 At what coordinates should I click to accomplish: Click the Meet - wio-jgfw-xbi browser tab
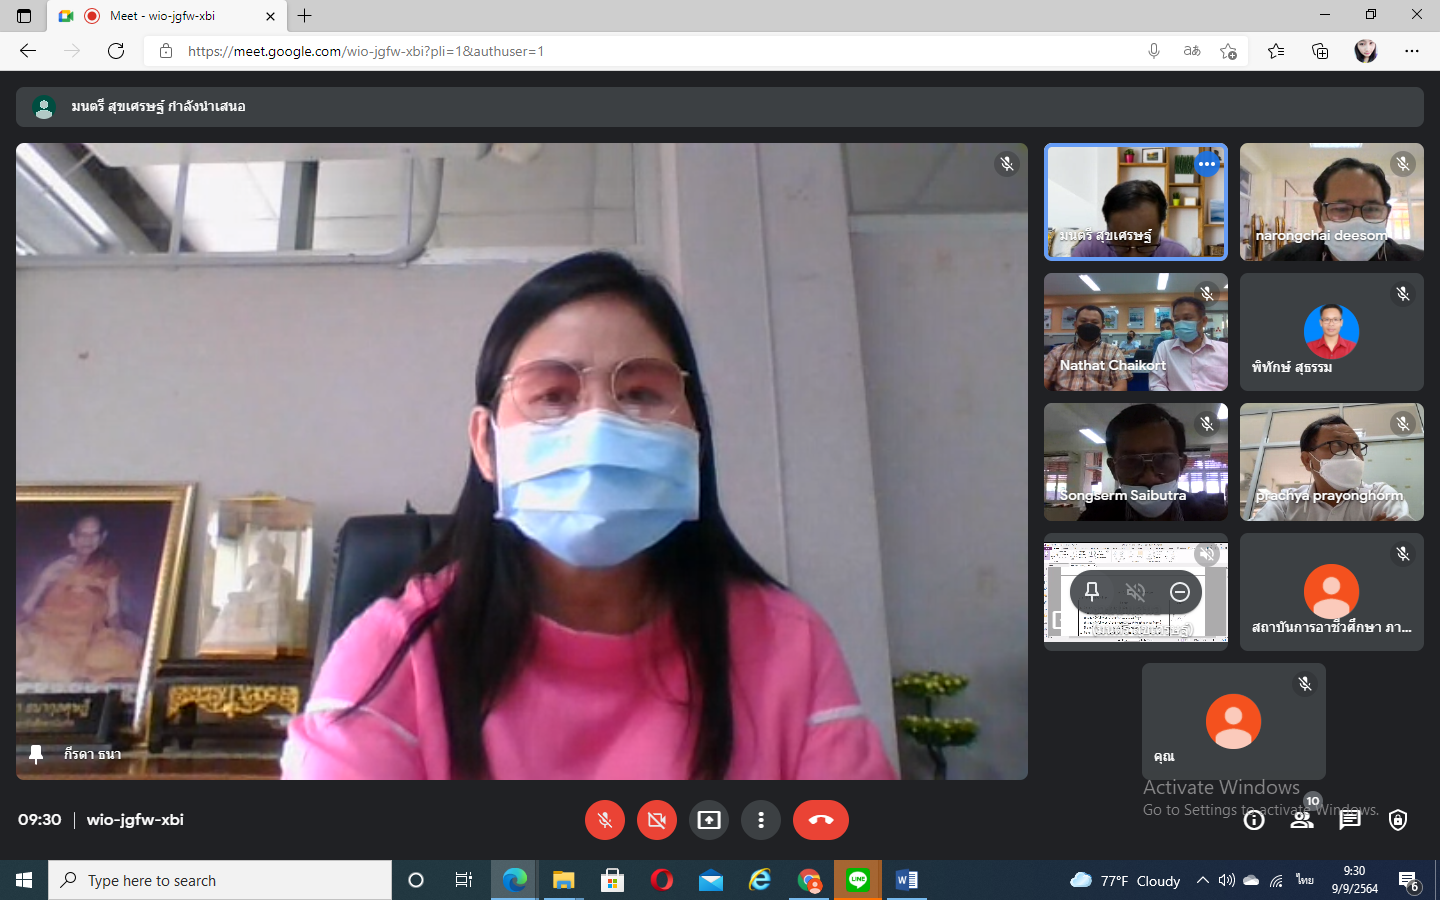coord(165,16)
